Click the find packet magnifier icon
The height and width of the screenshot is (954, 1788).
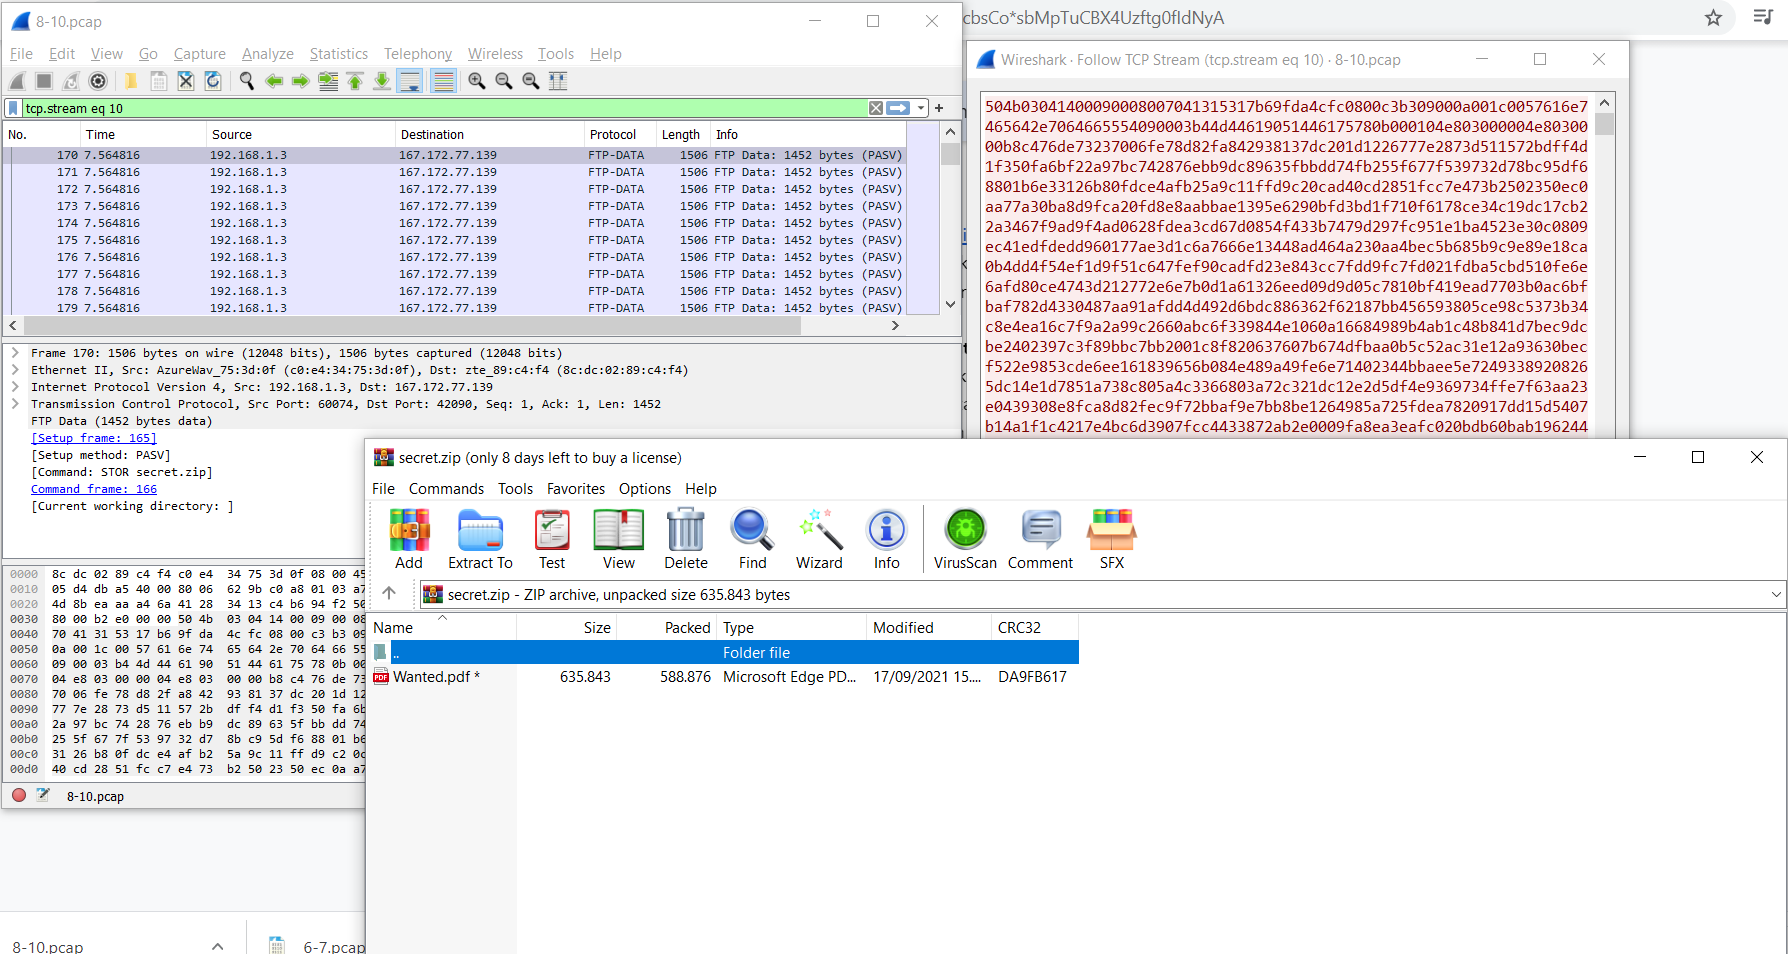coord(246,81)
